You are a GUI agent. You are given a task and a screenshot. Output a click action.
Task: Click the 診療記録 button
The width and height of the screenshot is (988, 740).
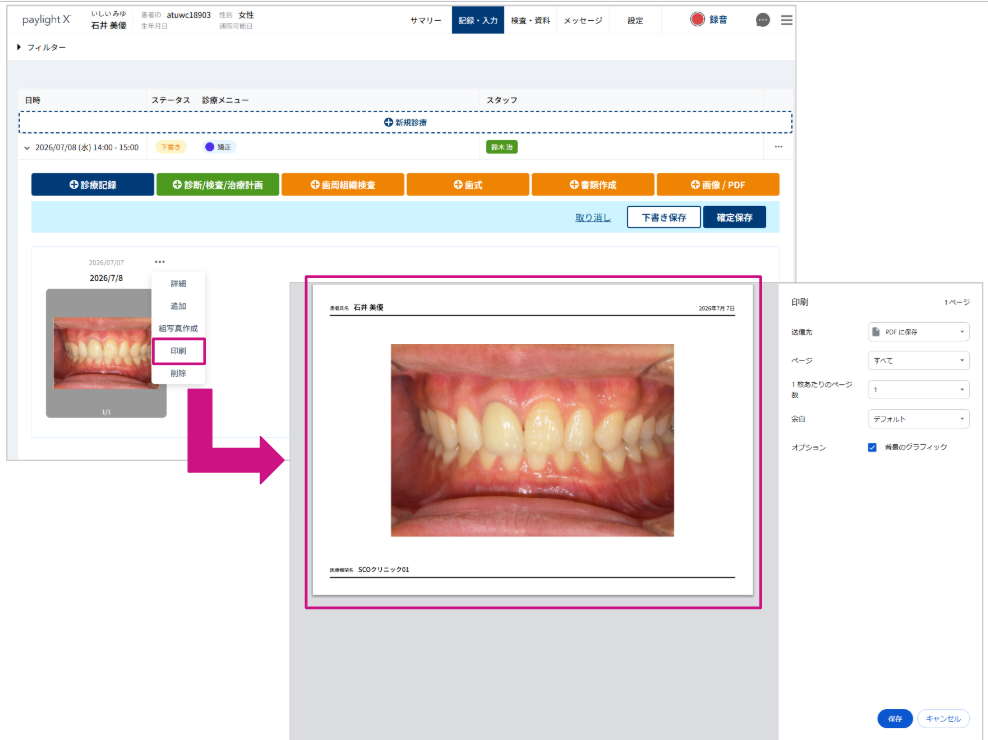[93, 185]
